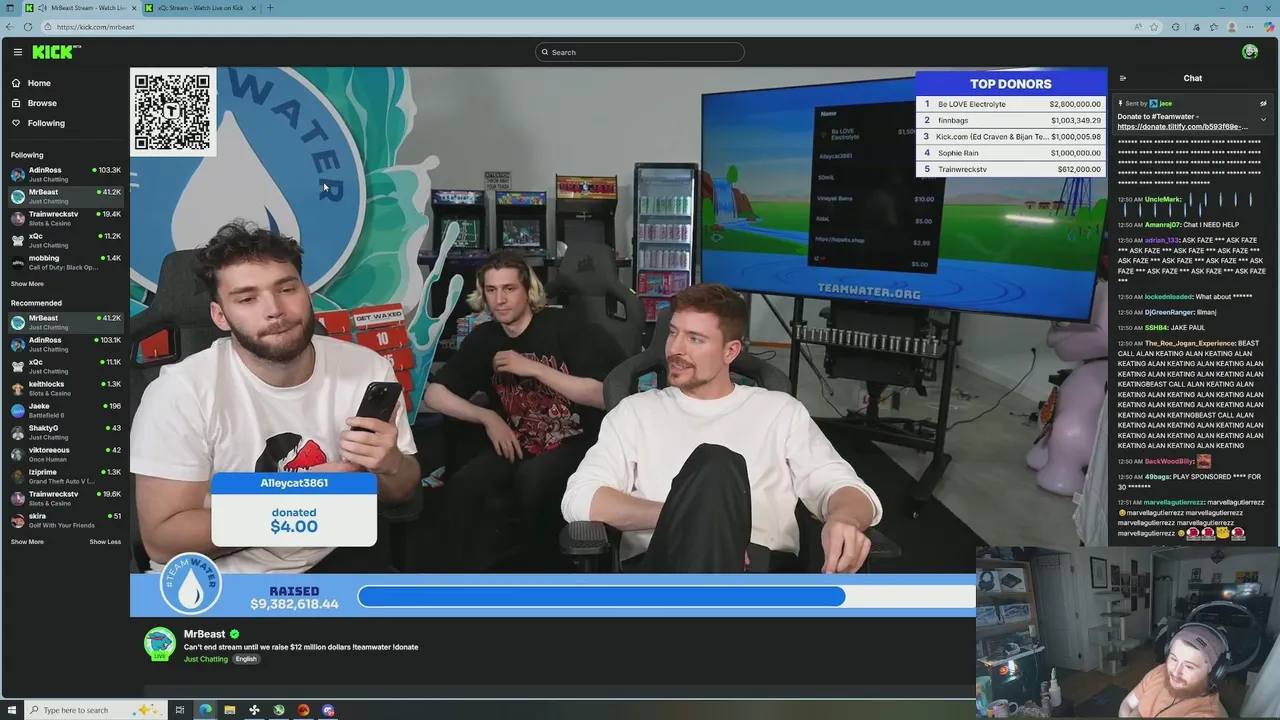The width and height of the screenshot is (1280, 720).
Task: Click chat user UncleMark's name
Action: coord(1163,199)
